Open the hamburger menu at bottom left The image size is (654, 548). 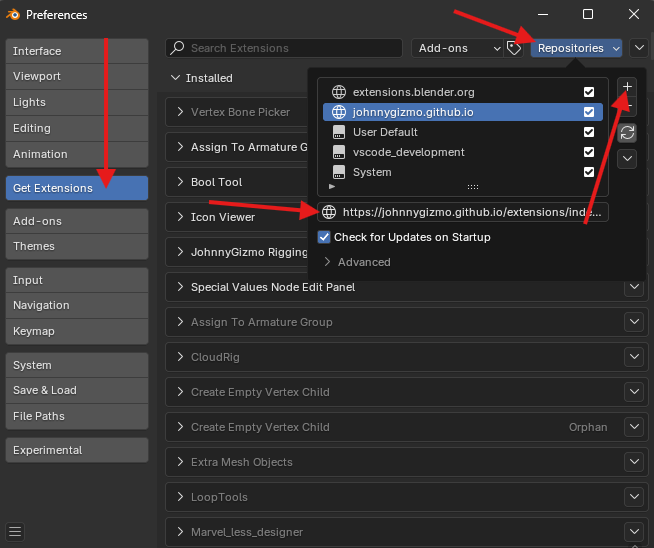tap(15, 532)
